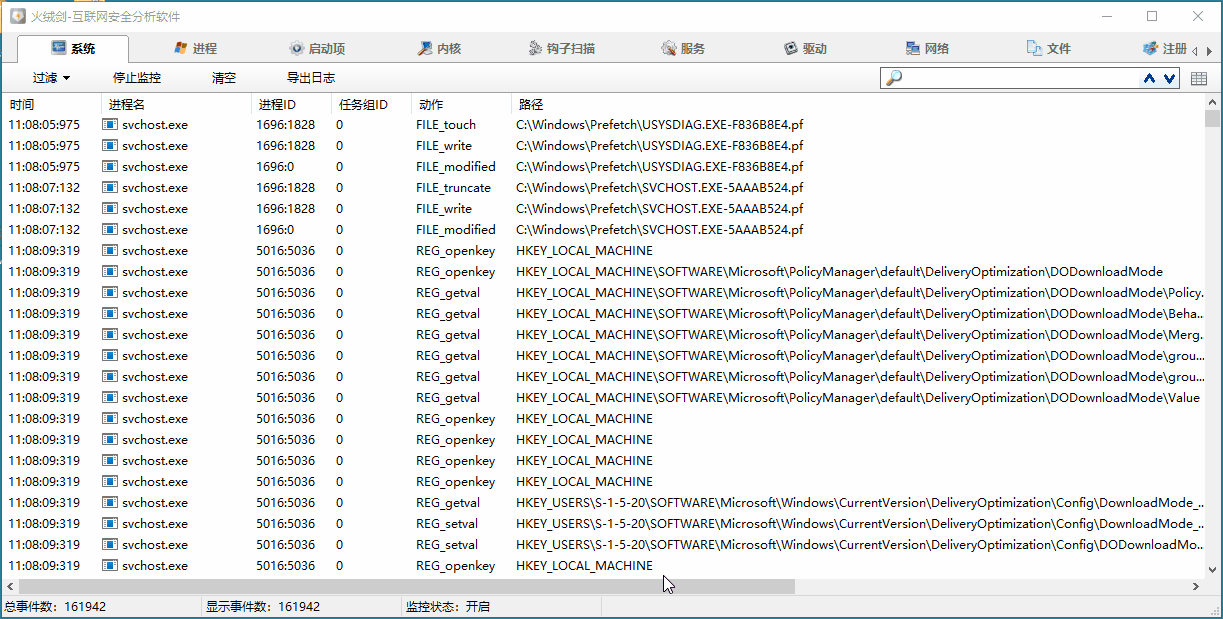Click 导出日志 to export the log
The height and width of the screenshot is (619, 1223).
(x=311, y=78)
